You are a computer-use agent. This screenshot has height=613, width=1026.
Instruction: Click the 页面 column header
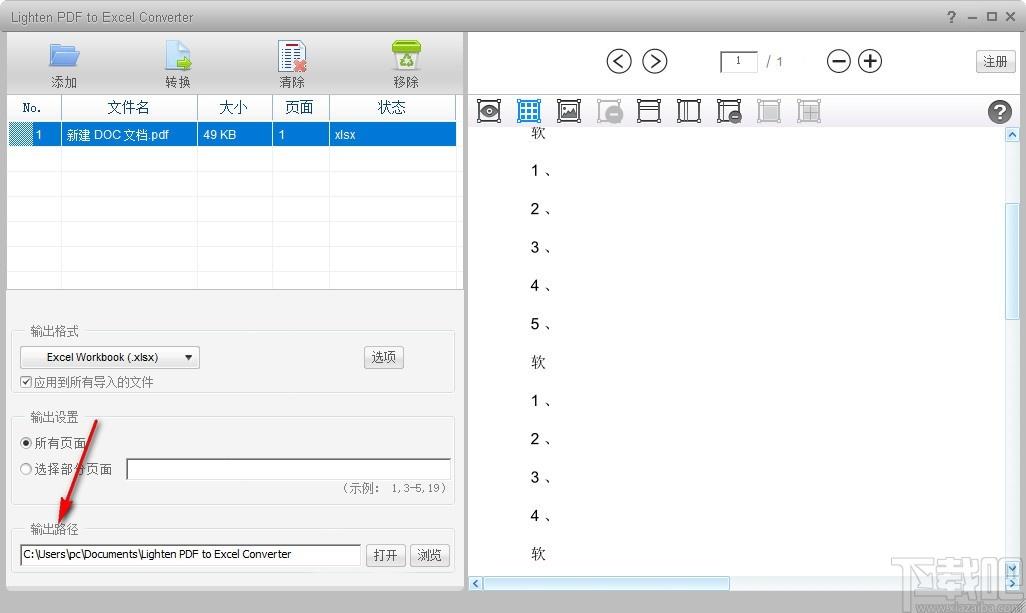tap(300, 107)
